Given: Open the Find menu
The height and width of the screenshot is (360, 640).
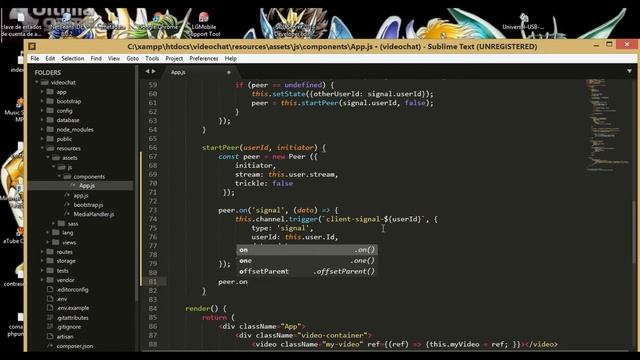Looking at the screenshot, I should point(96,58).
